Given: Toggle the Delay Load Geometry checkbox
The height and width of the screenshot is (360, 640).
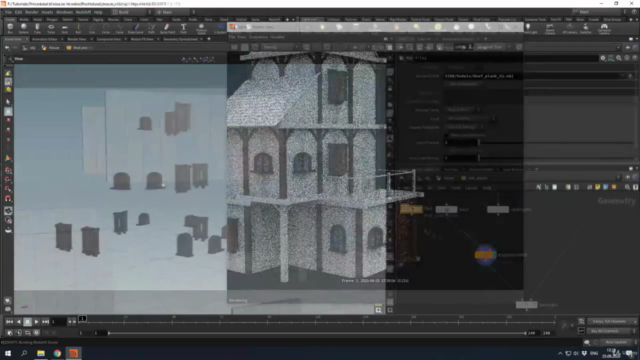Looking at the screenshot, I should pyautogui.click(x=447, y=135).
